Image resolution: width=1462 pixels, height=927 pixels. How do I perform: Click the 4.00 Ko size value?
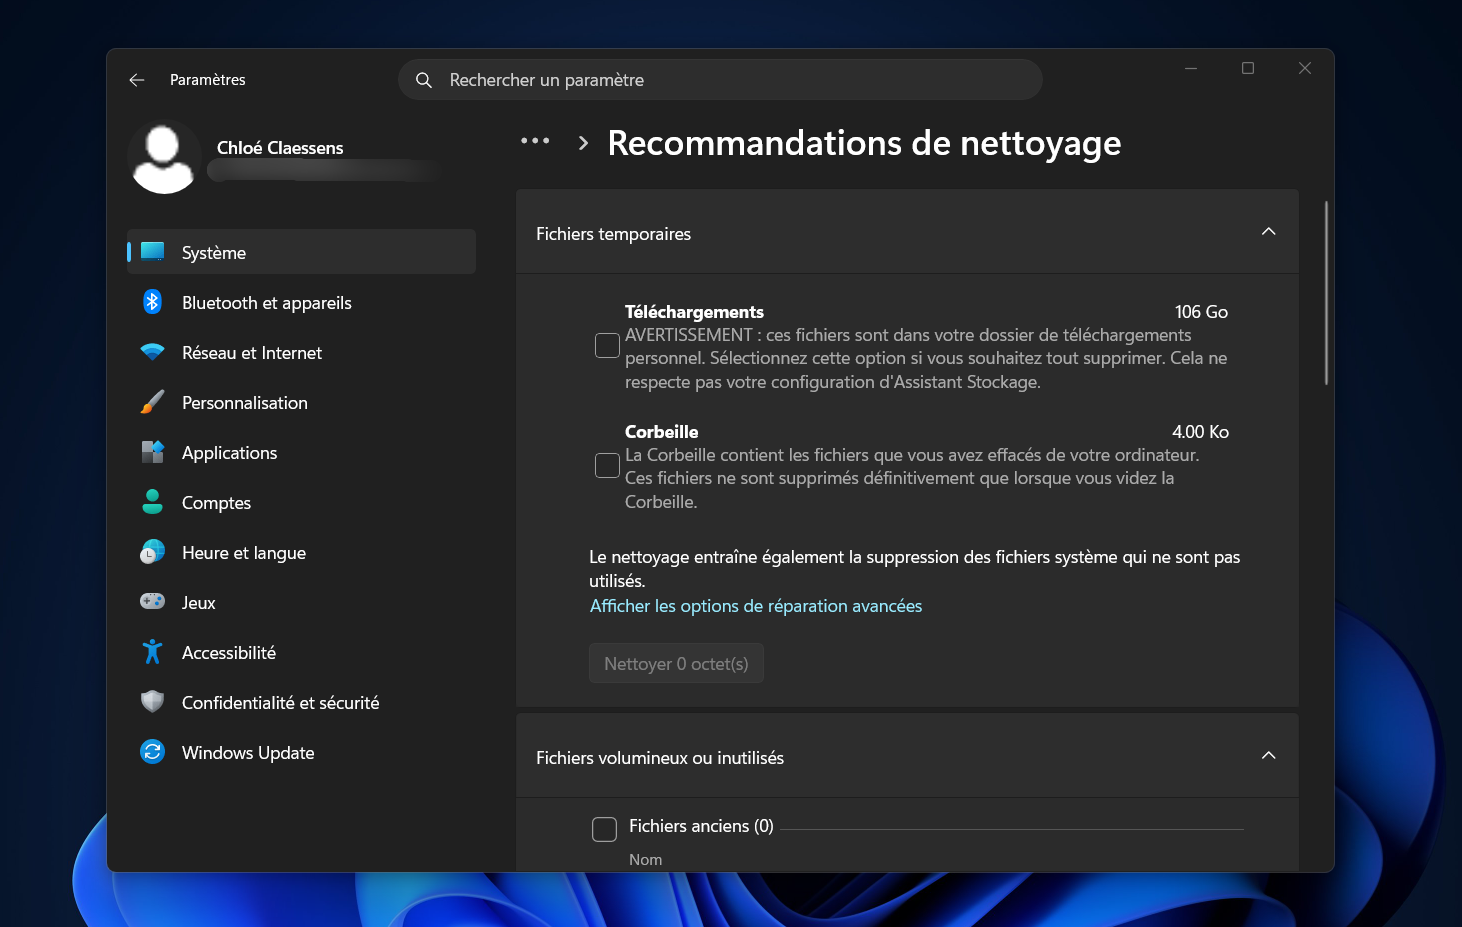(x=1200, y=432)
